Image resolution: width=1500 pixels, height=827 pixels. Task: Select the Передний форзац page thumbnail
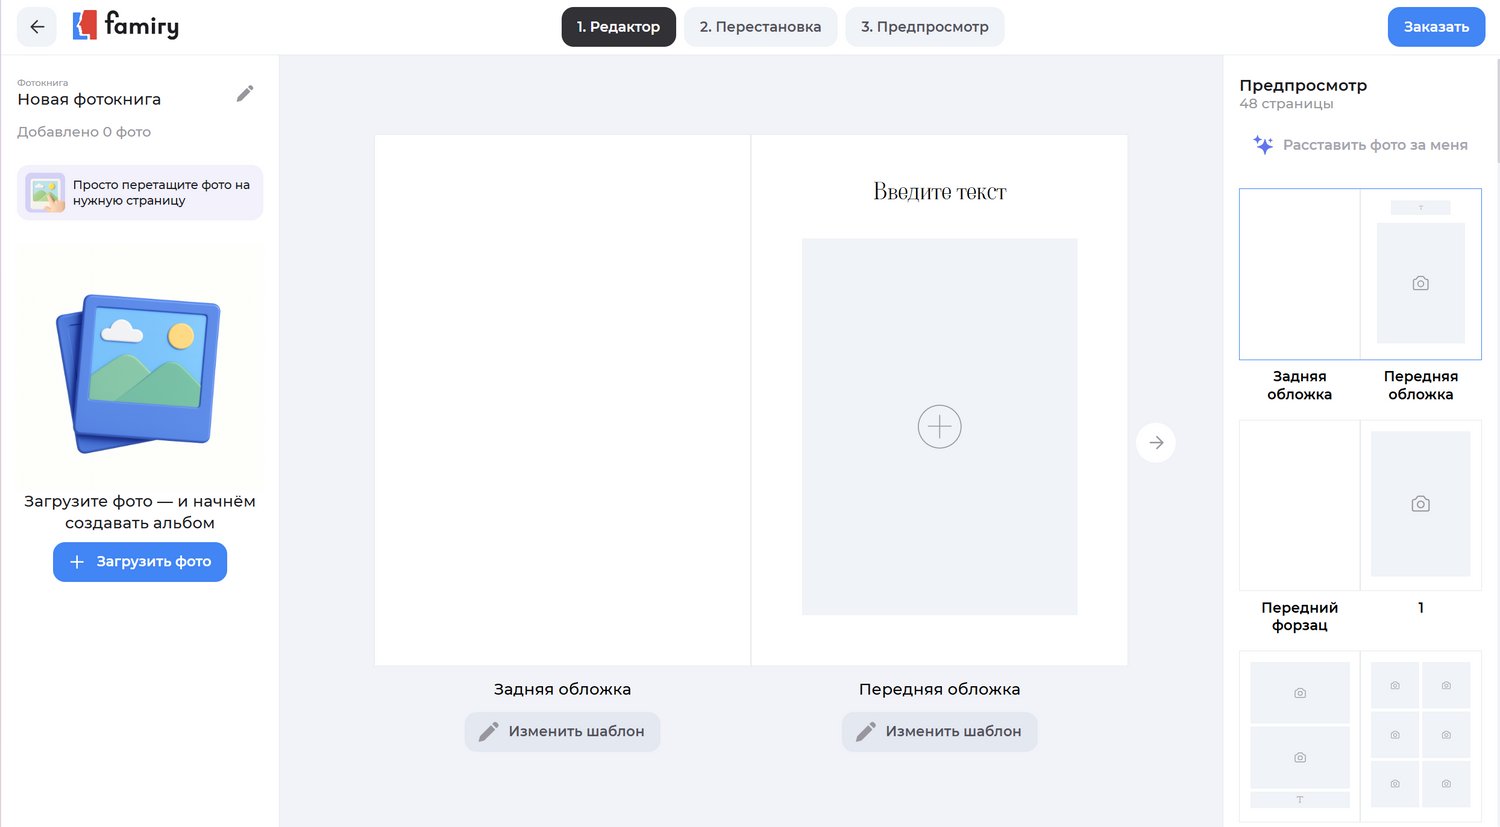click(x=1299, y=505)
